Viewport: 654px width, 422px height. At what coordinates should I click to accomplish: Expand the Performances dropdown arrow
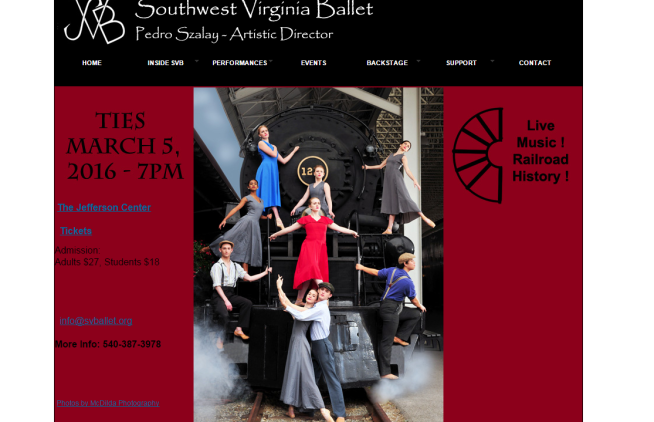pos(271,61)
